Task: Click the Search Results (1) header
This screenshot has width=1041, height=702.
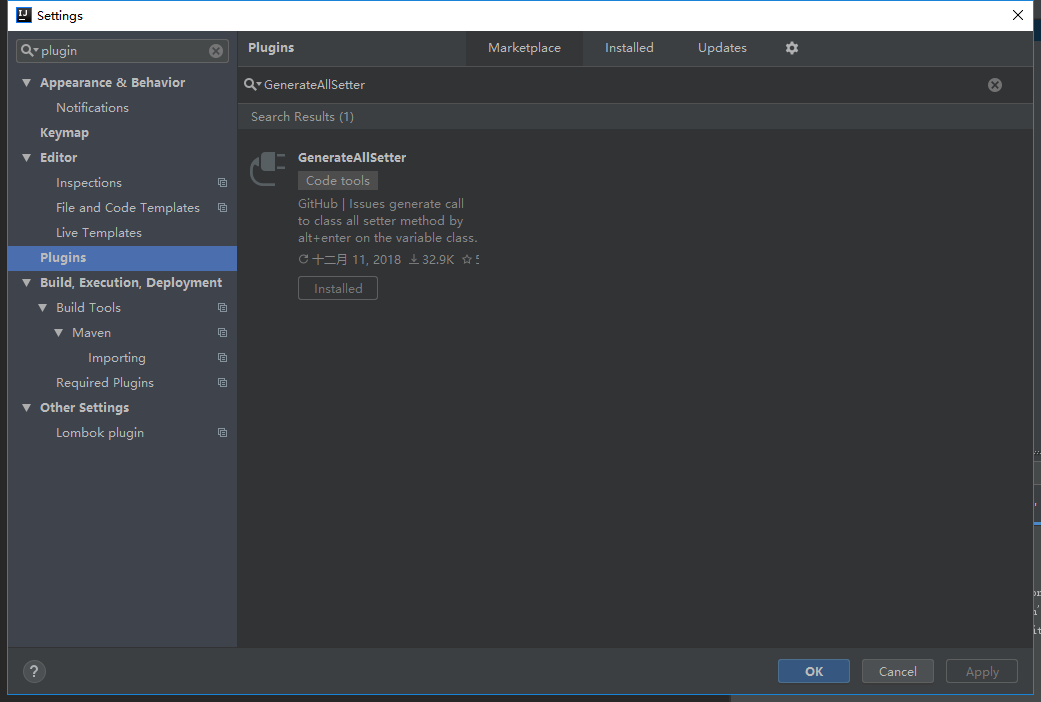Action: tap(302, 117)
